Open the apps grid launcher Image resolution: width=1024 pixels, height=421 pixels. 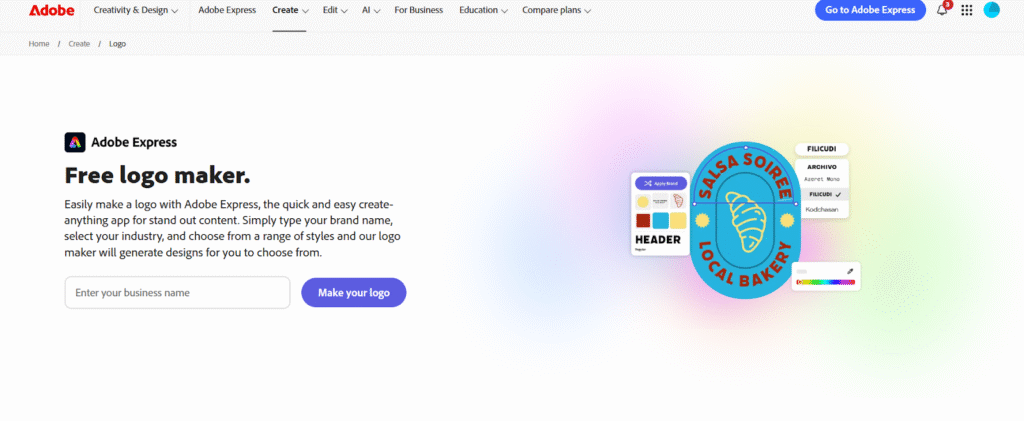coord(966,10)
